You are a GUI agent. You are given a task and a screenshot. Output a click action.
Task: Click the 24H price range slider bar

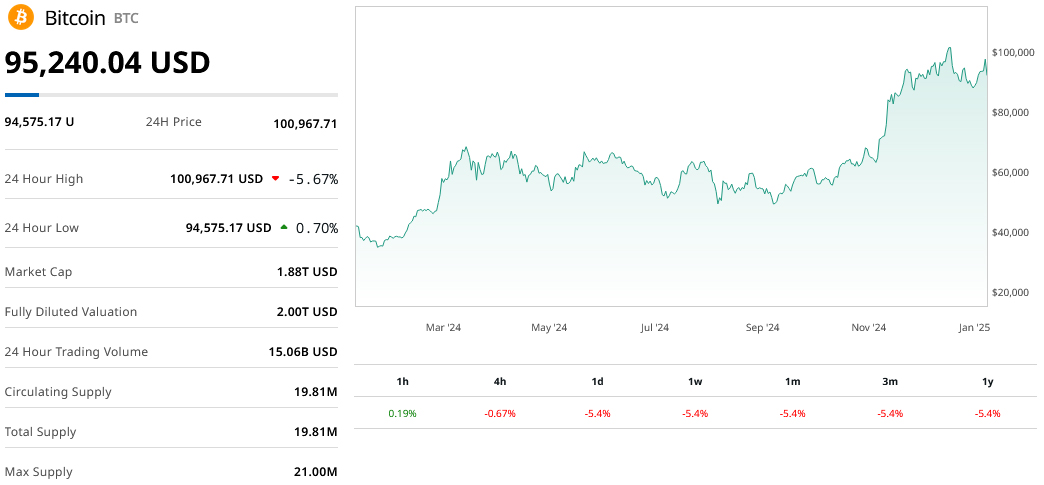pos(171,95)
